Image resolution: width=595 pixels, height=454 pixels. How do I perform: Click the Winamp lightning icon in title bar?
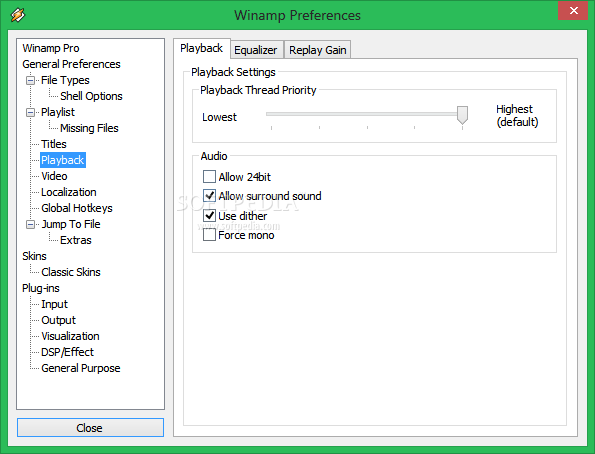(x=18, y=15)
